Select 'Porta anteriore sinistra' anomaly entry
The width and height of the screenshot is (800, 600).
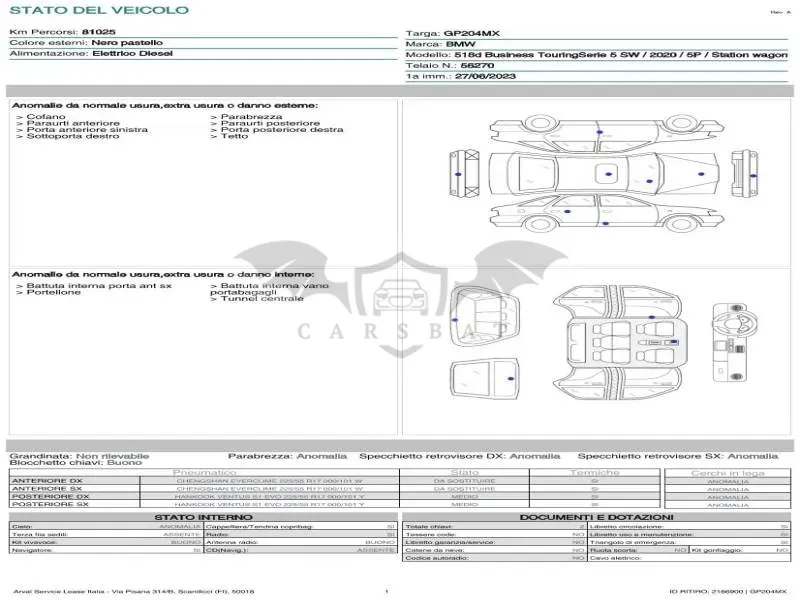(82, 130)
